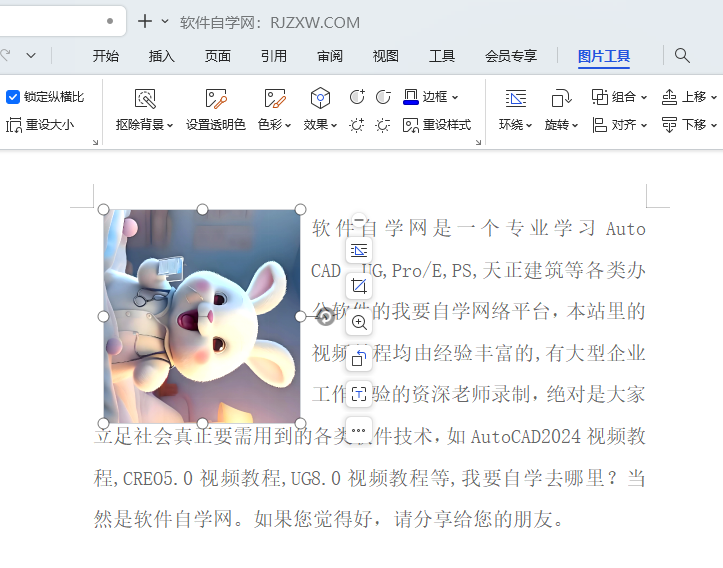
Task: Click the increase contrast icon
Action: point(357,97)
